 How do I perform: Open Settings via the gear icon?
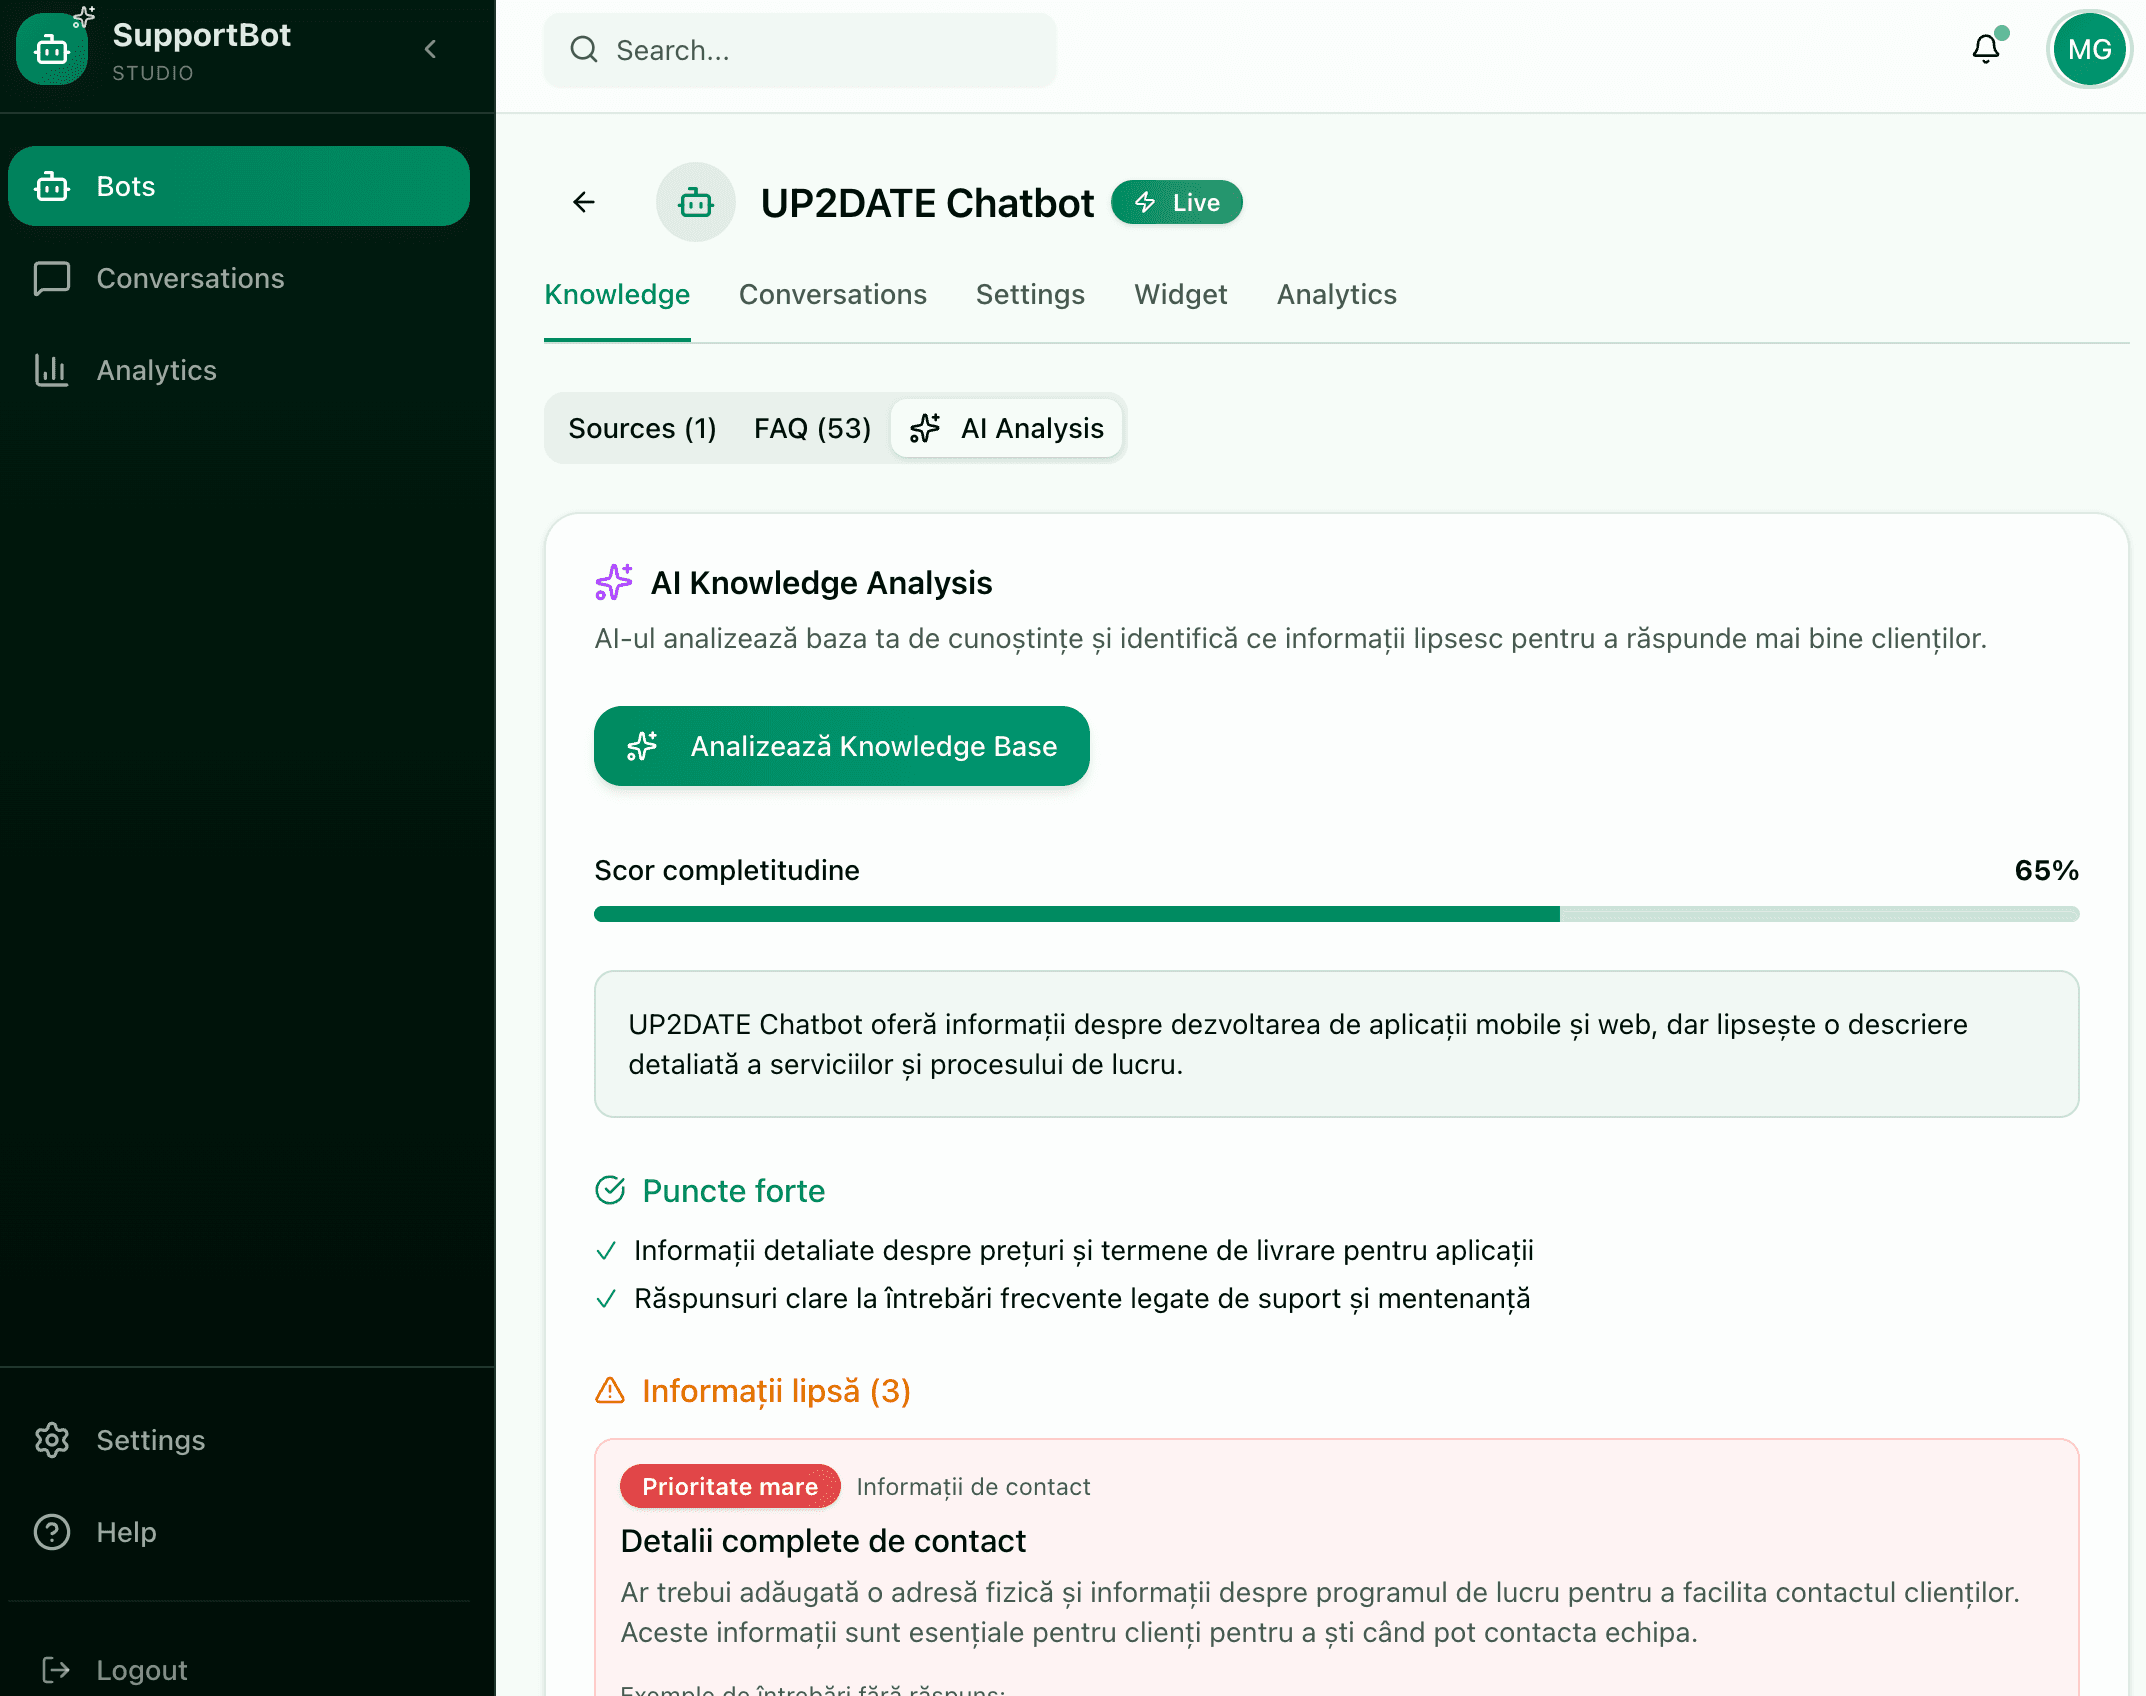point(52,1440)
